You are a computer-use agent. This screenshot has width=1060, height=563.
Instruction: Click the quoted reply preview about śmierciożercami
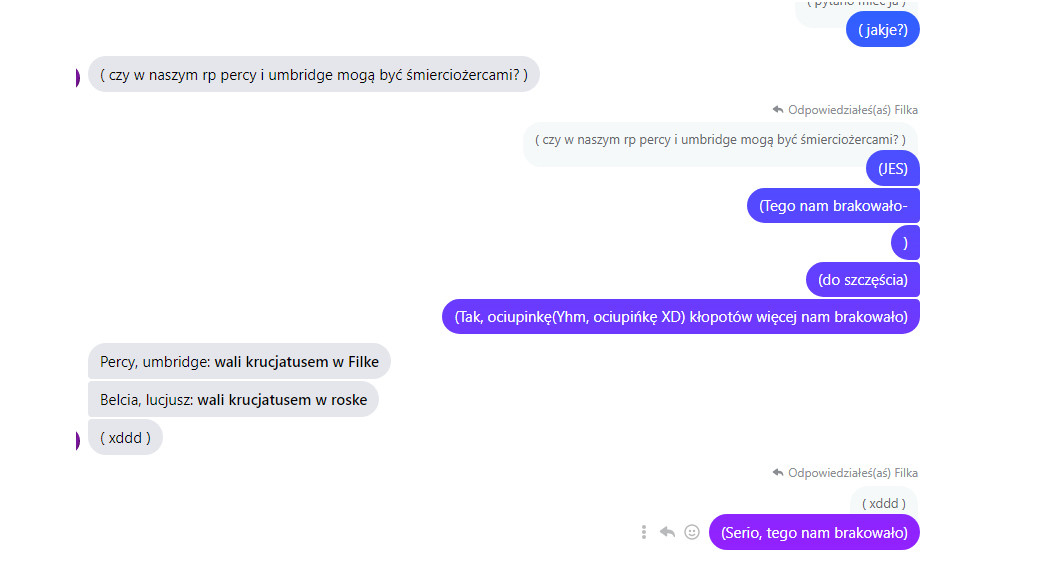(721, 140)
